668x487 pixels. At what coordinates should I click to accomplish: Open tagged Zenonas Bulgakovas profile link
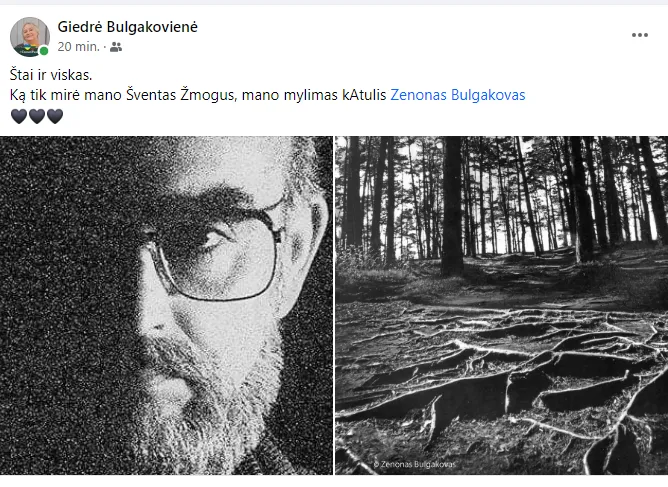tap(458, 95)
